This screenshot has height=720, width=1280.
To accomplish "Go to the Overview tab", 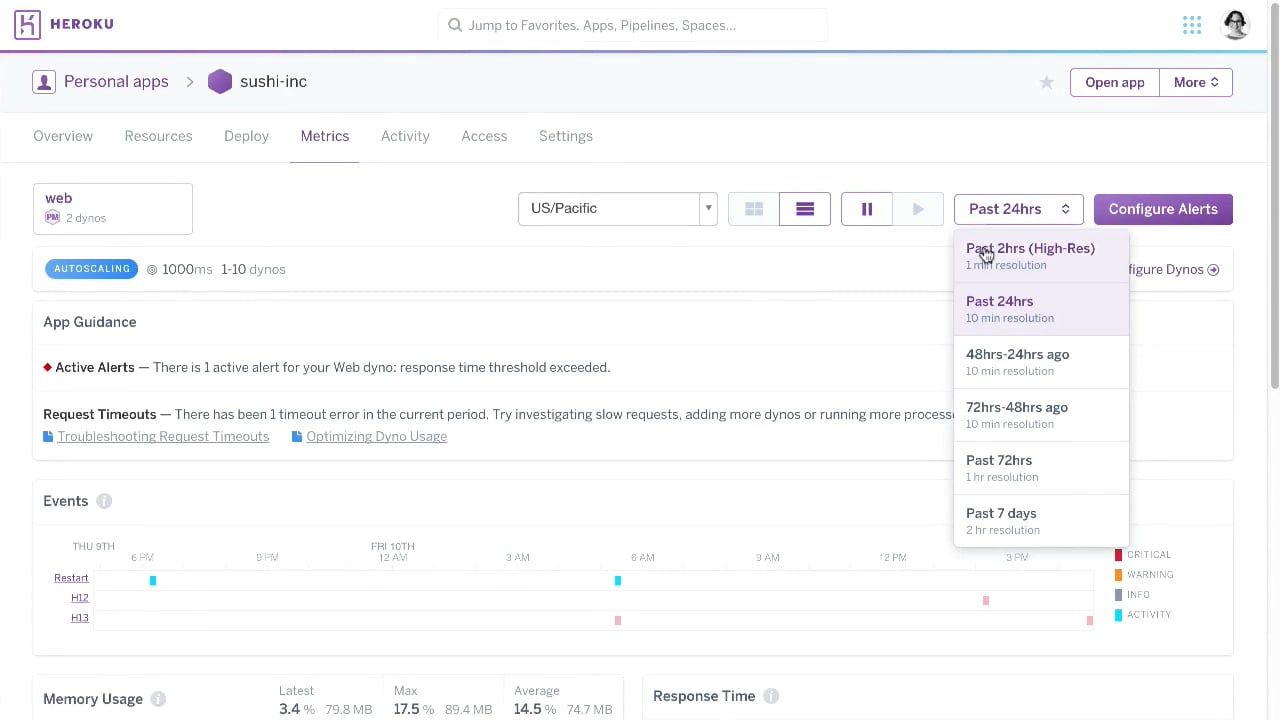I will pyautogui.click(x=63, y=136).
